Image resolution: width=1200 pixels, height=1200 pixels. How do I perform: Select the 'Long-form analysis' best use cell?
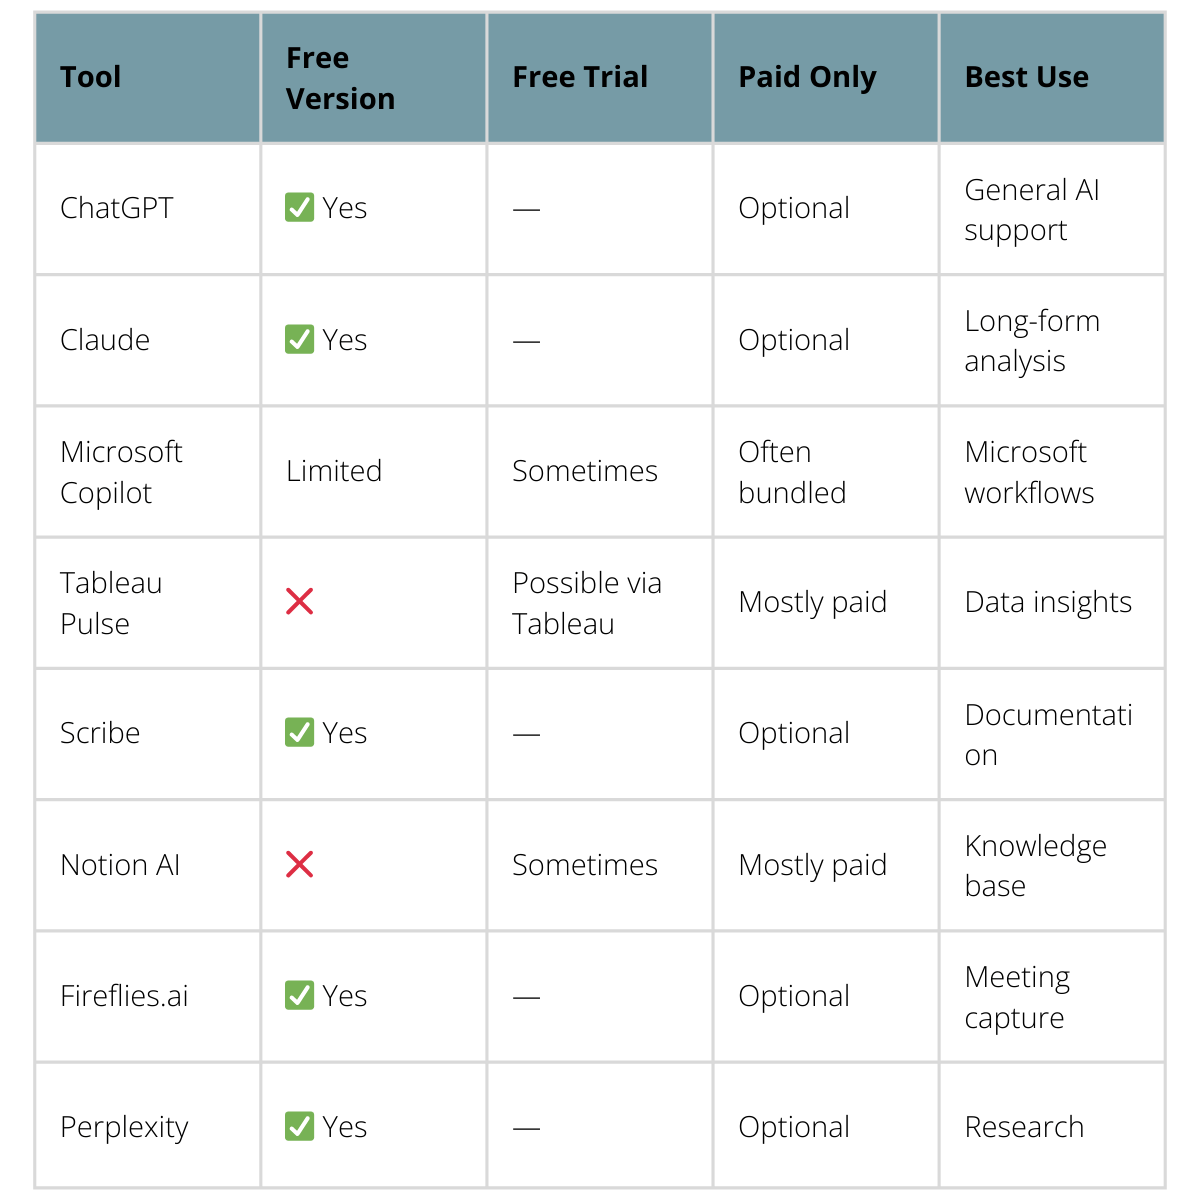[x=1032, y=341]
